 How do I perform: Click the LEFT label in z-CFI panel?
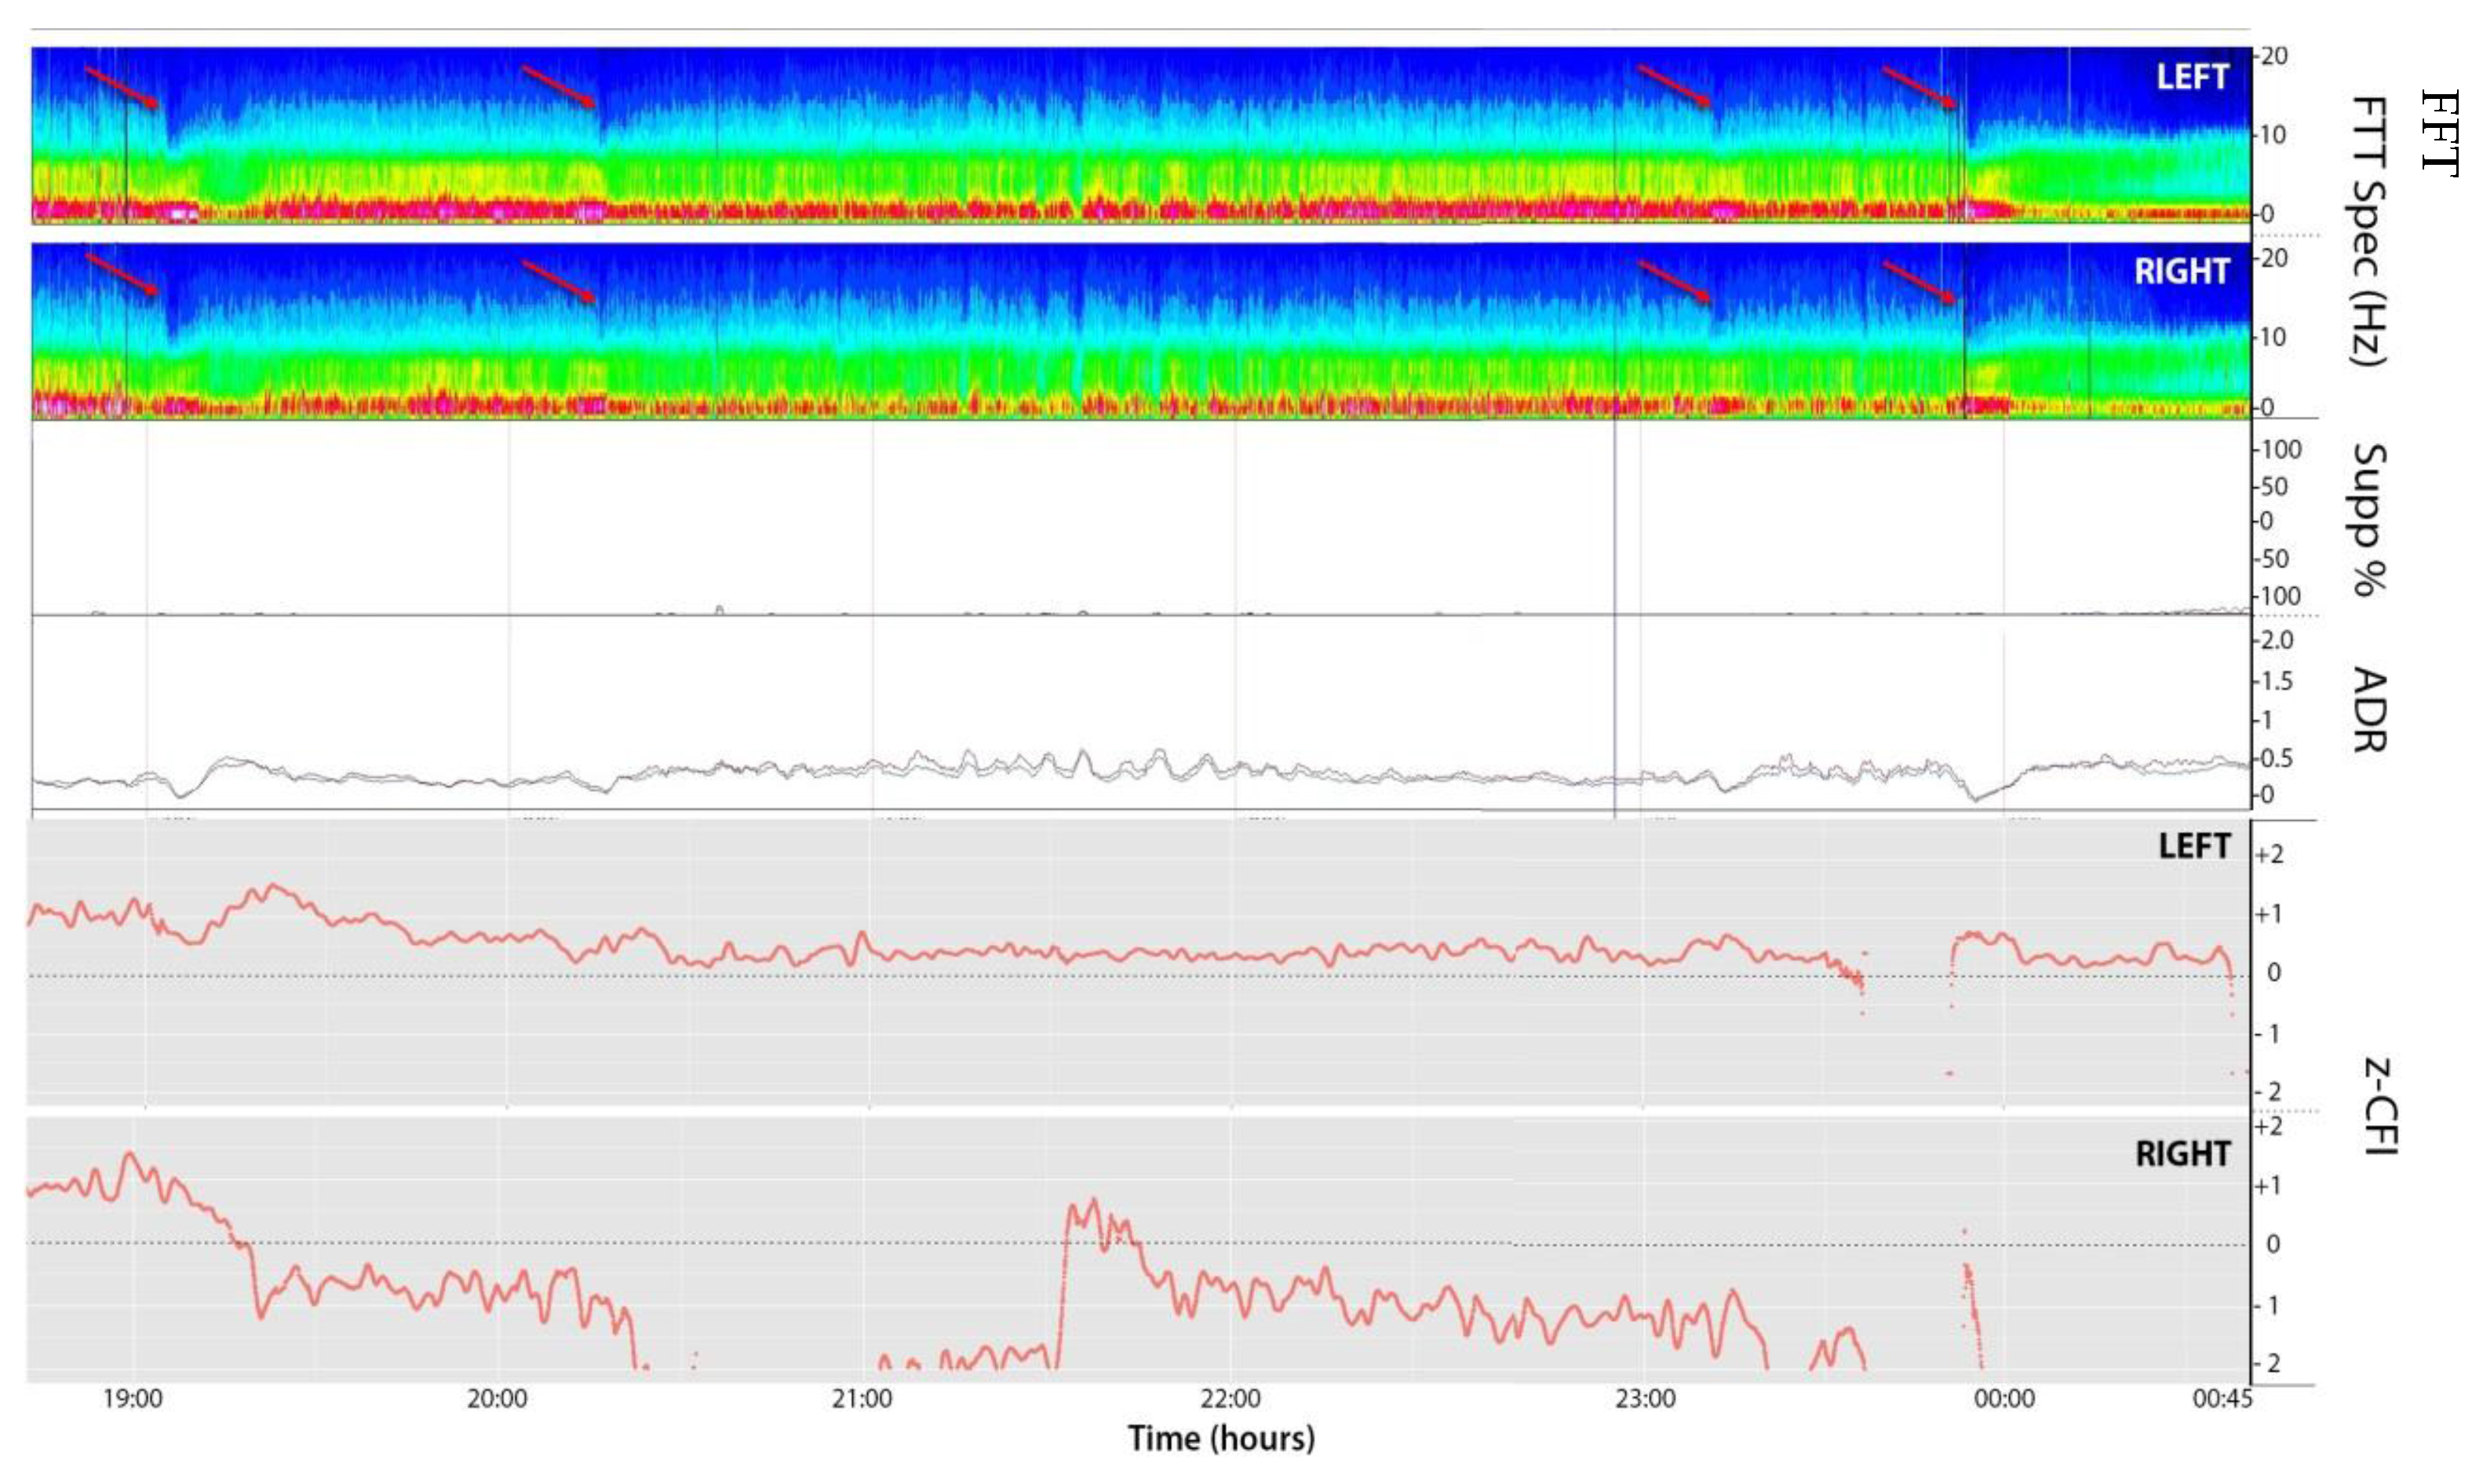(x=2194, y=847)
